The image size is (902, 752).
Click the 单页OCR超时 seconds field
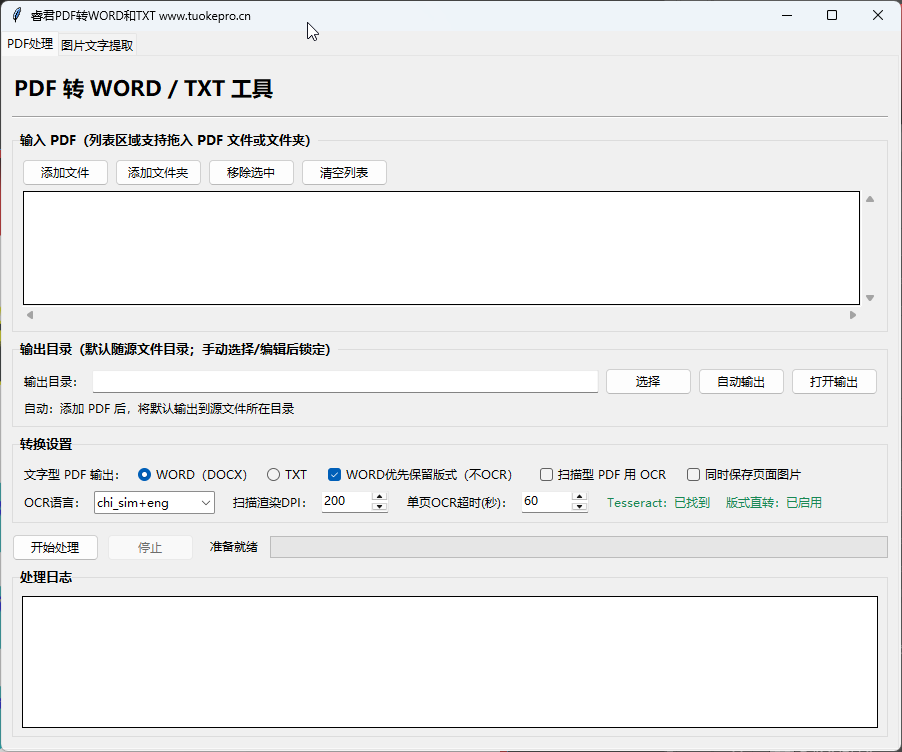coord(546,502)
